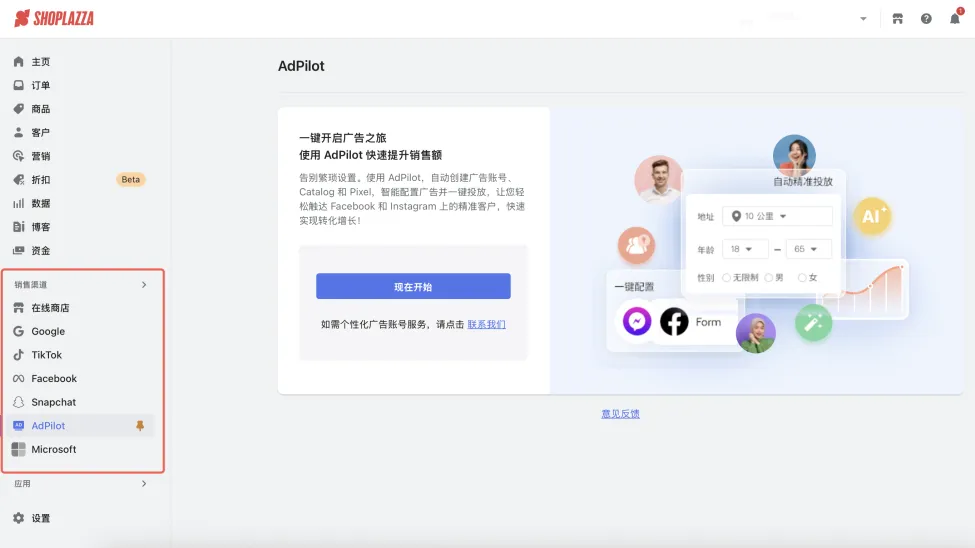Open 设置 settings in the sidebar
Screen dimensions: 975x548
click(41, 518)
